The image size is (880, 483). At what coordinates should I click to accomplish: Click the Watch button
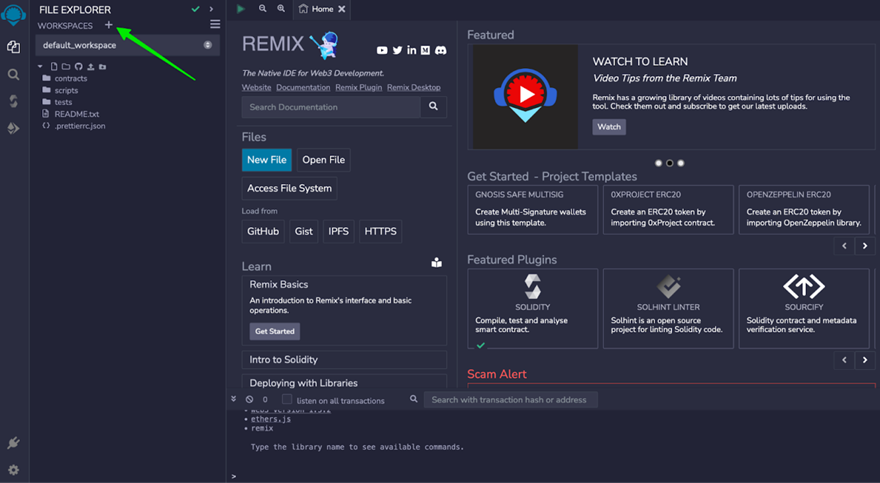click(609, 127)
